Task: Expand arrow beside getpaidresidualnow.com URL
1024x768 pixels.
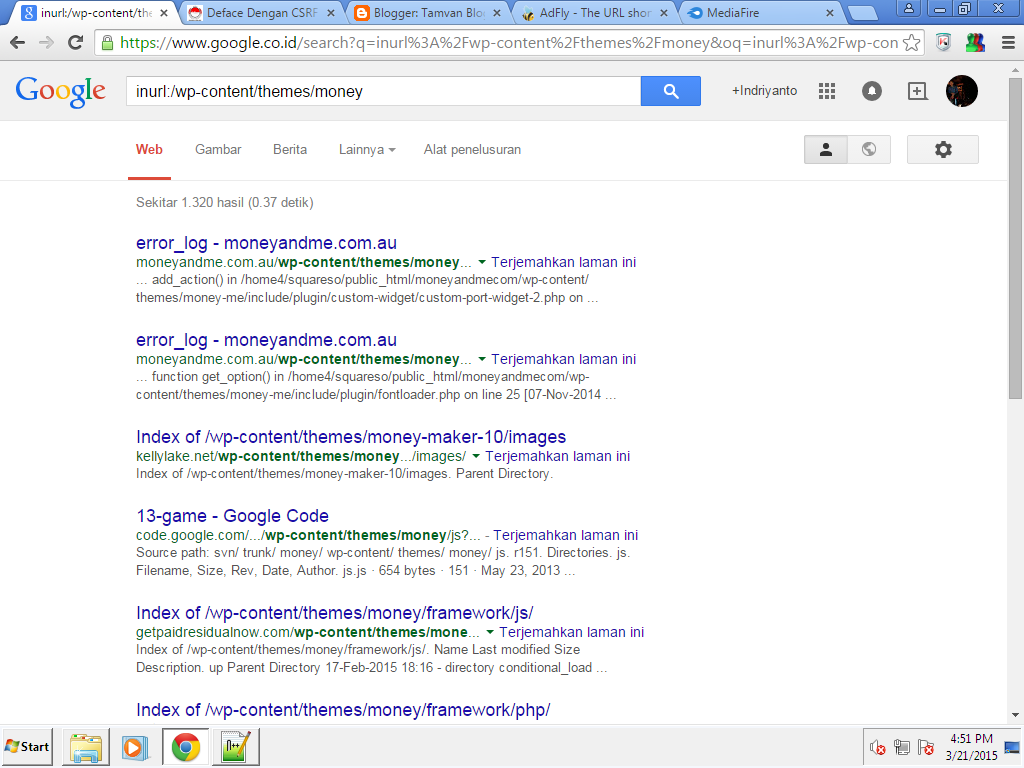Action: click(x=490, y=632)
